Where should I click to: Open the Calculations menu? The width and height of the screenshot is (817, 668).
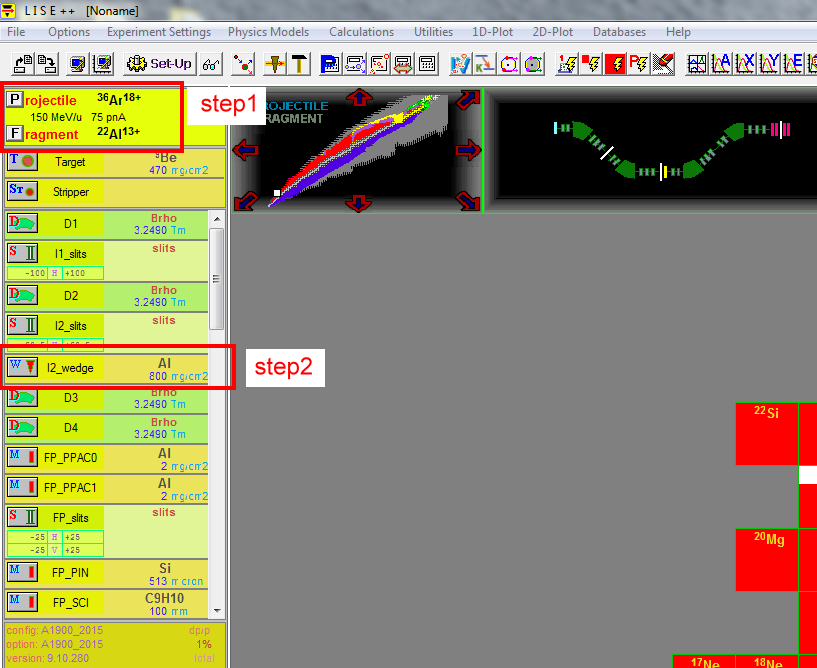(x=361, y=32)
